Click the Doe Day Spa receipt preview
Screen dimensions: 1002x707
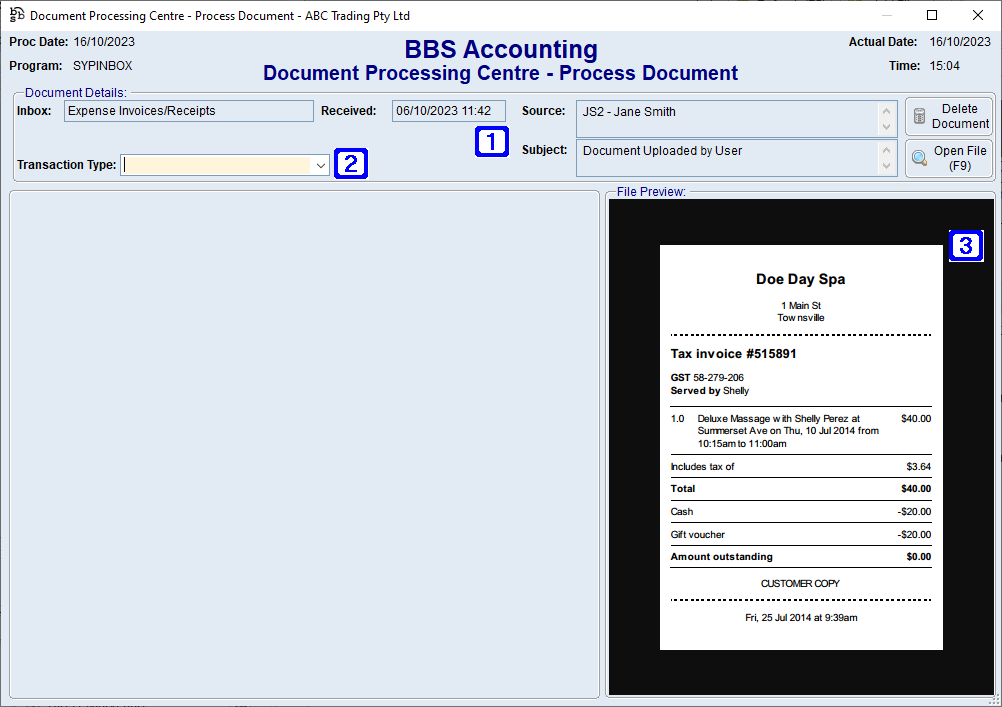point(800,447)
